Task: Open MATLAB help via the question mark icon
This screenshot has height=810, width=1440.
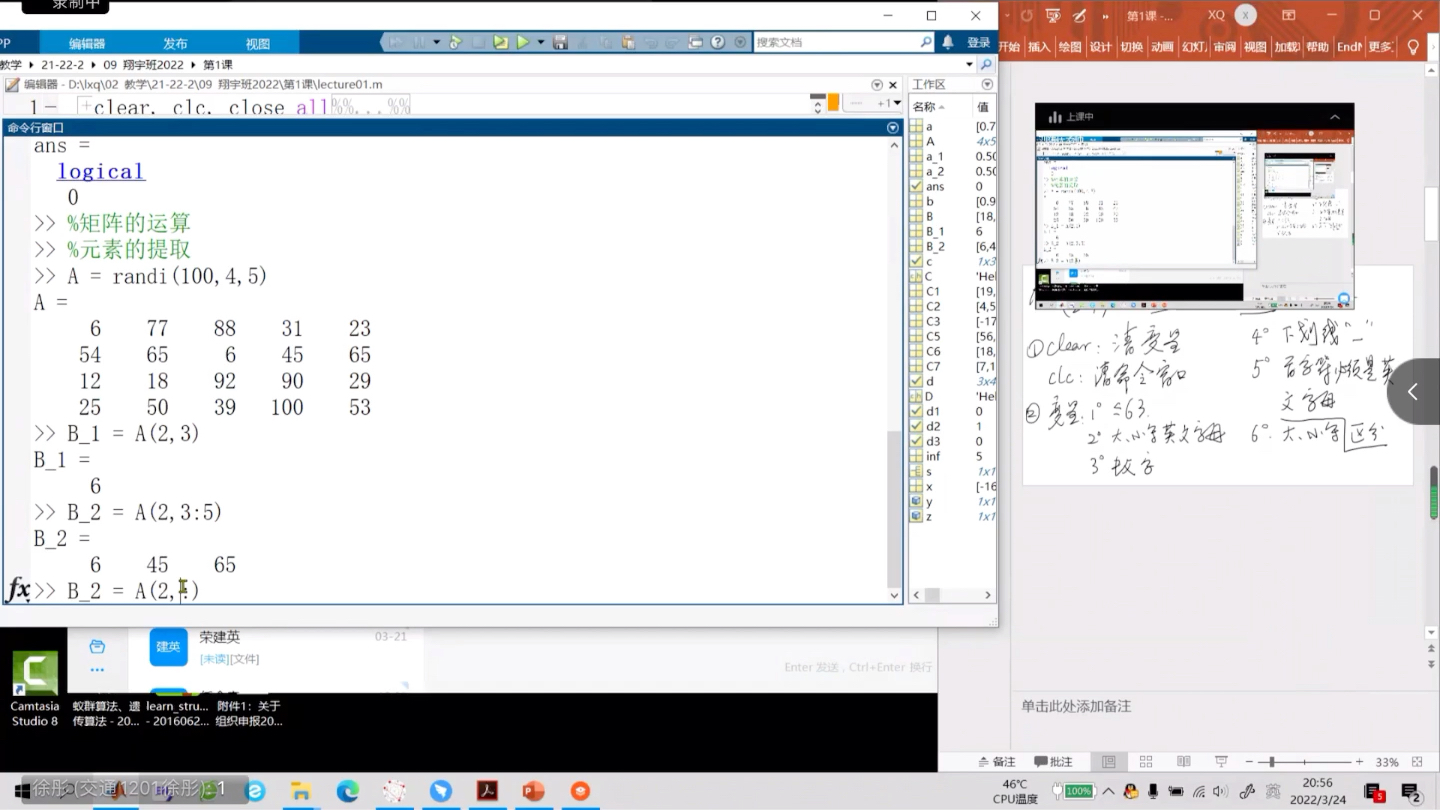Action: coord(717,42)
